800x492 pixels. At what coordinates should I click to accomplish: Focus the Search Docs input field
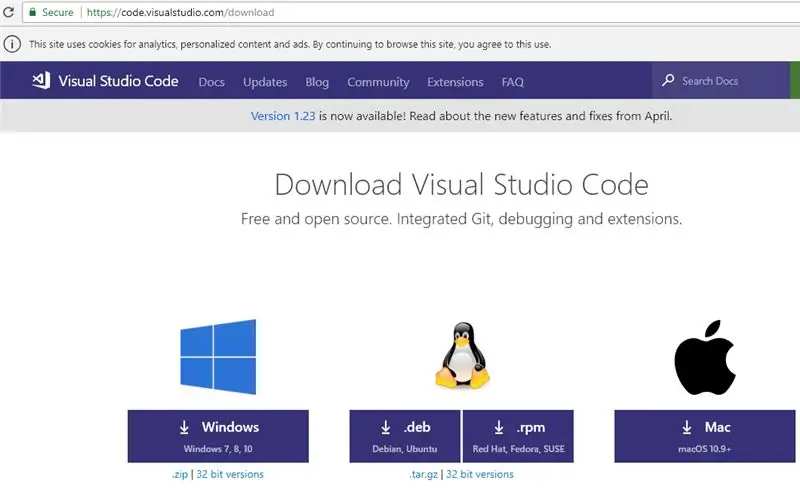[720, 81]
